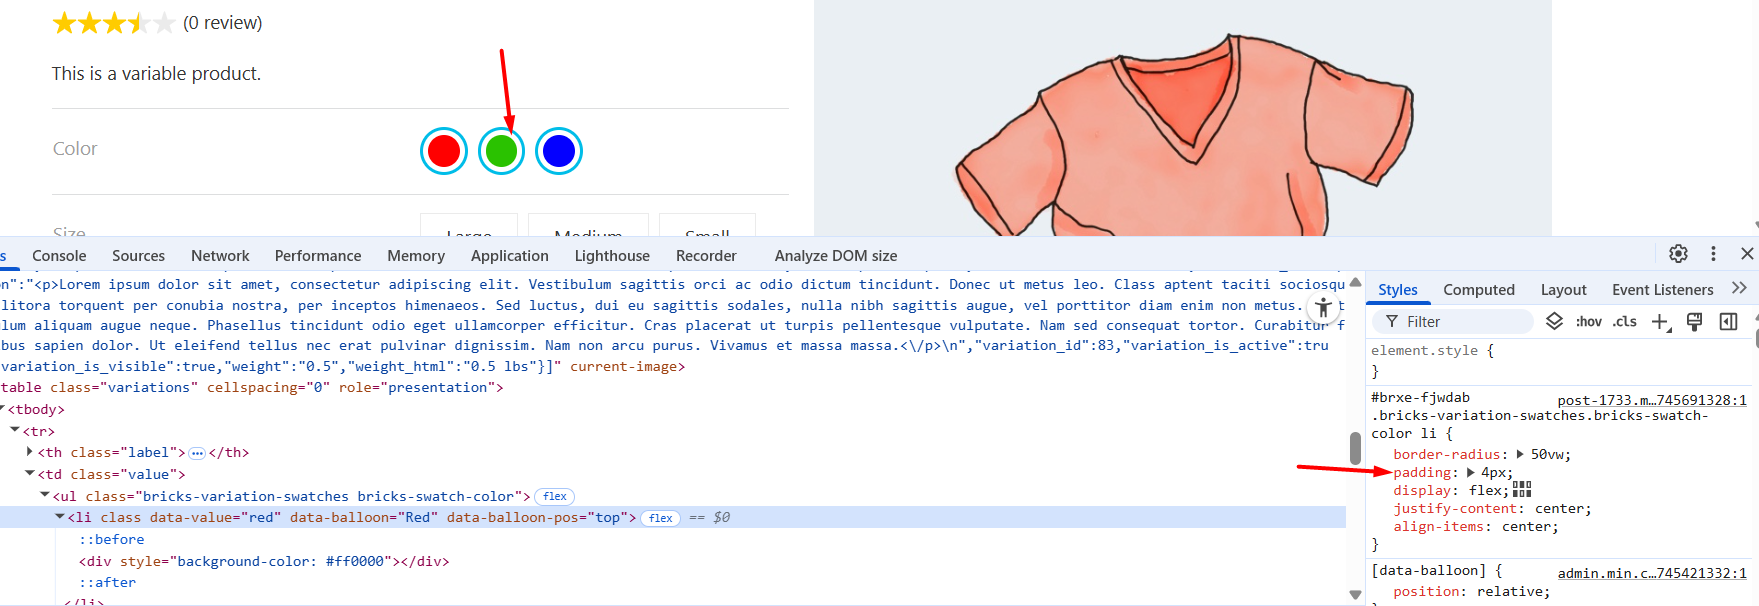Click the accessibility tree toggle icon
The height and width of the screenshot is (606, 1759).
click(x=1323, y=308)
